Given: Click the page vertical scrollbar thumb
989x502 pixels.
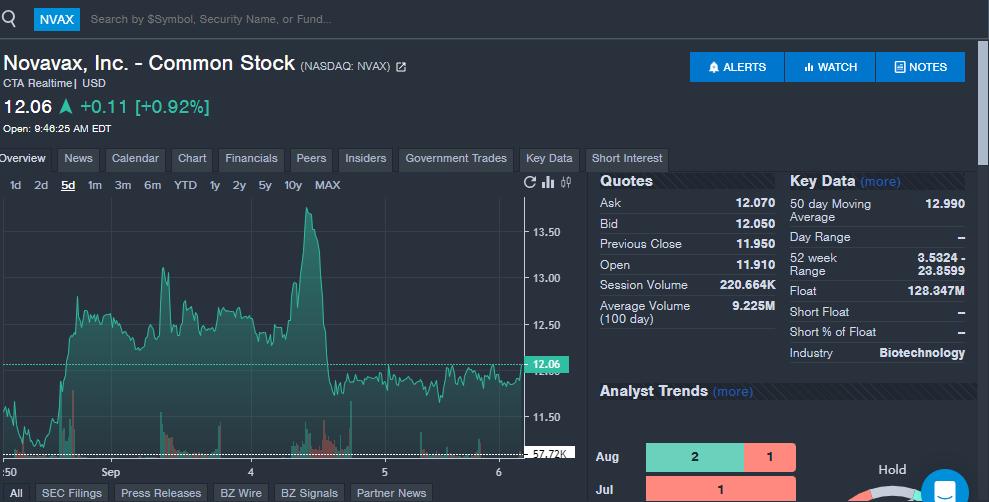Looking at the screenshot, I should click(x=983, y=103).
